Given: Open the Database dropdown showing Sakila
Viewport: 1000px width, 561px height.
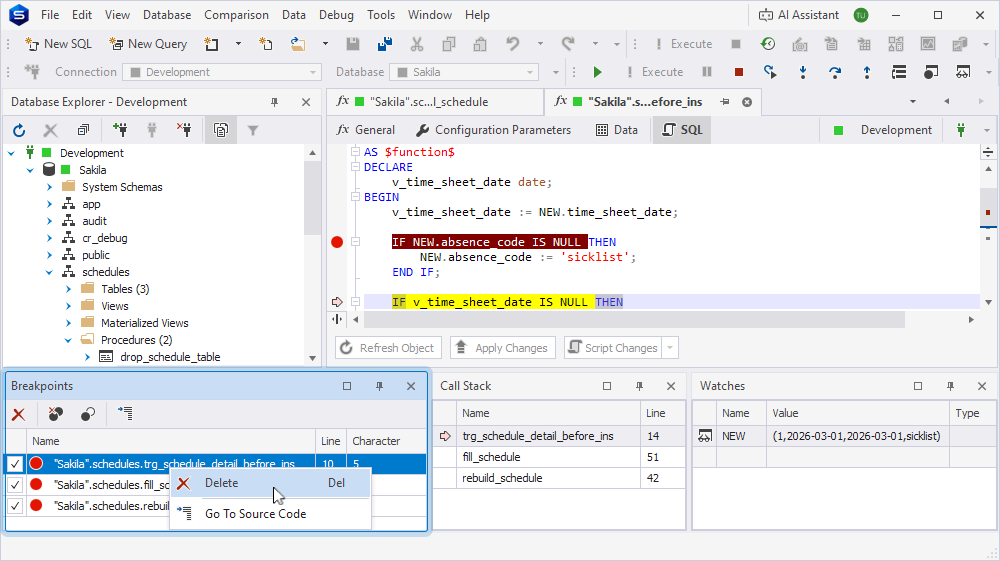Looking at the screenshot, I should [464, 72].
